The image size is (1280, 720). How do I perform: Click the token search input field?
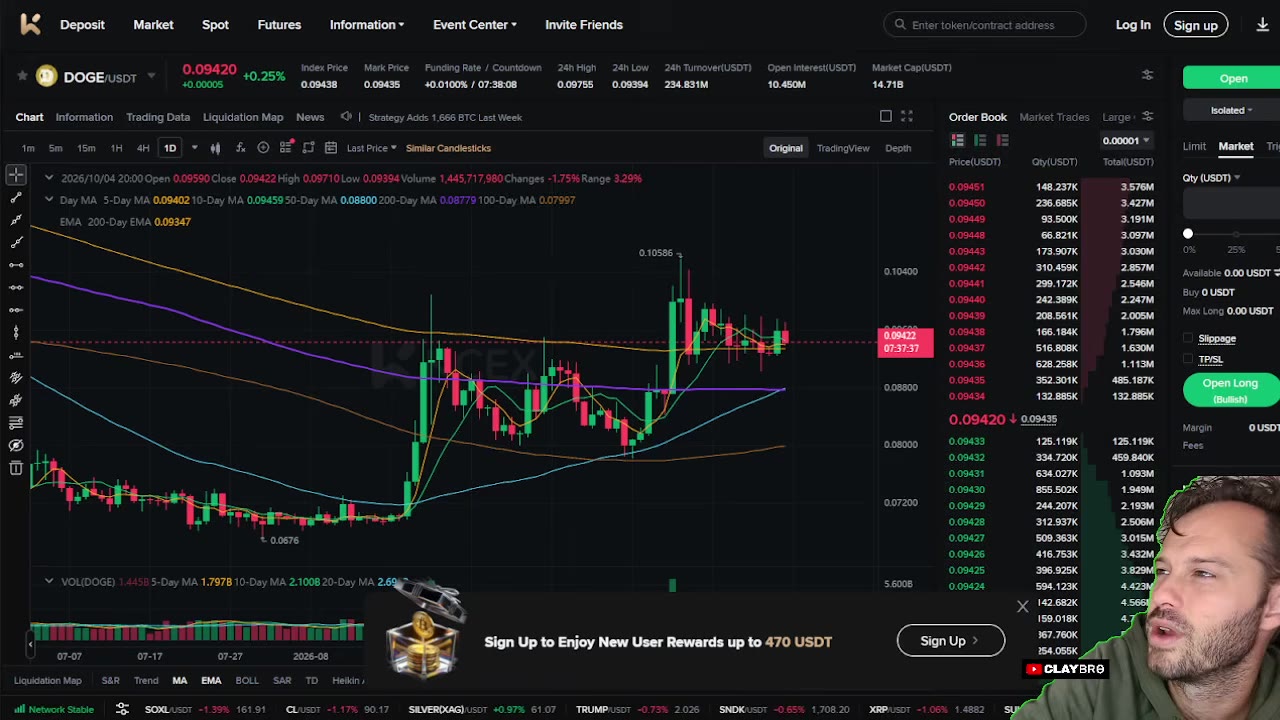[x=985, y=25]
